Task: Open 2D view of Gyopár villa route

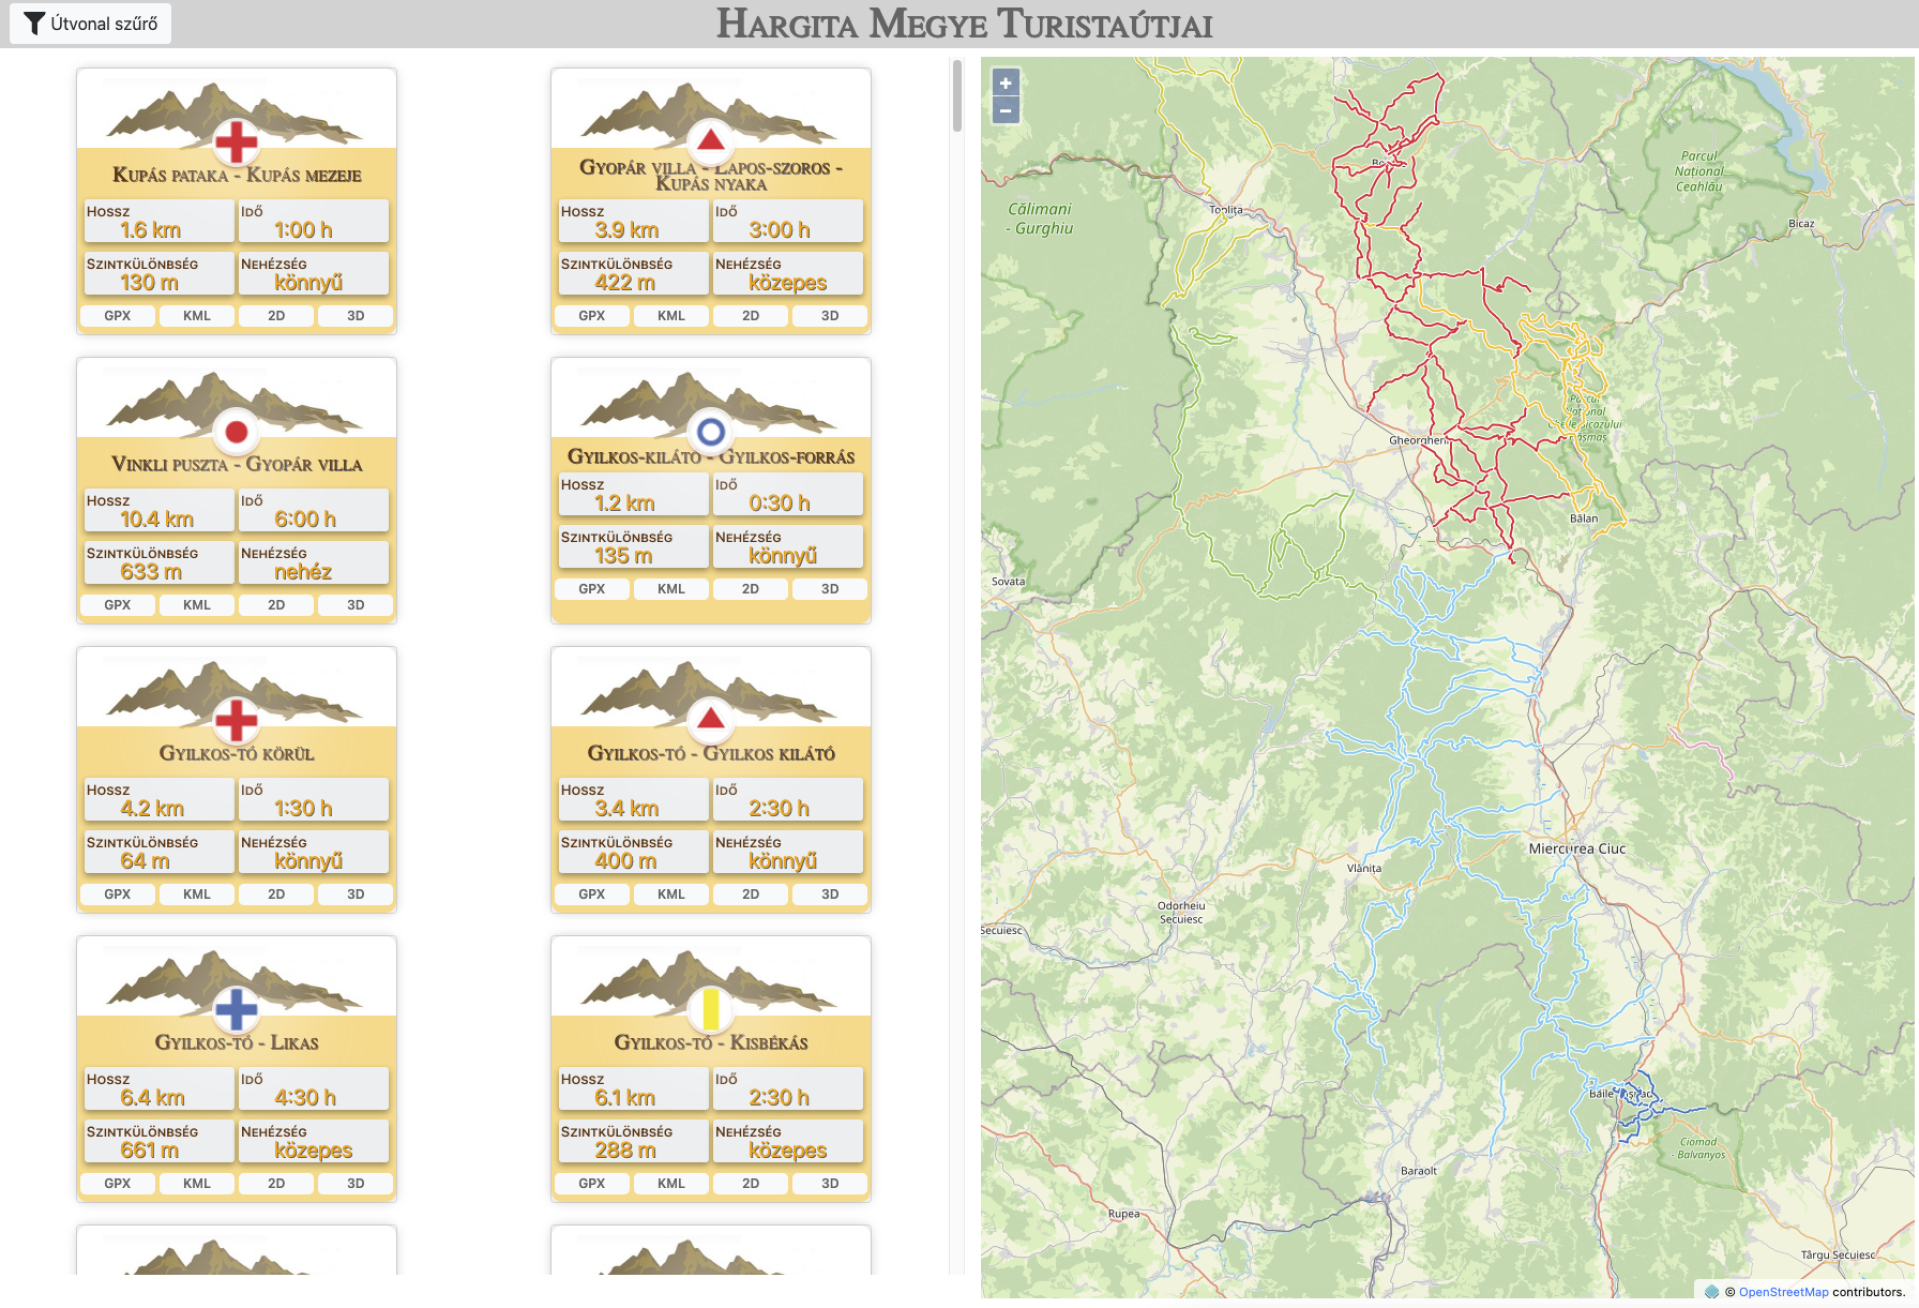Action: tap(750, 315)
